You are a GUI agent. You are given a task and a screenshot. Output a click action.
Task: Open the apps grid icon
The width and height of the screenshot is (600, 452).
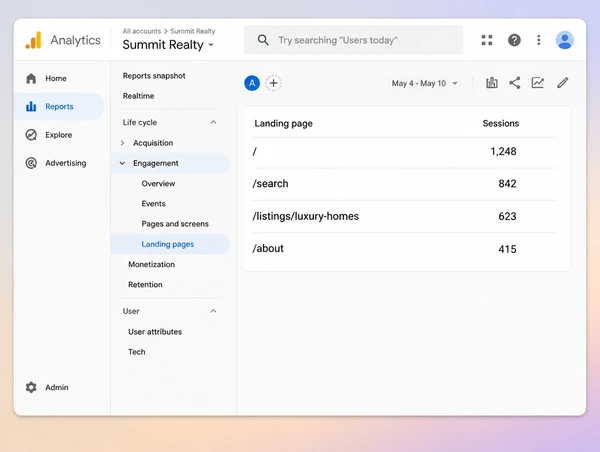487,40
